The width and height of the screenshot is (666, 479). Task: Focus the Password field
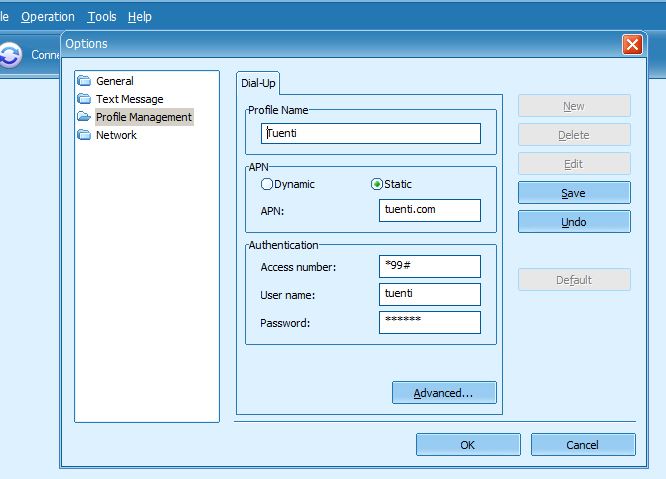[x=430, y=322]
